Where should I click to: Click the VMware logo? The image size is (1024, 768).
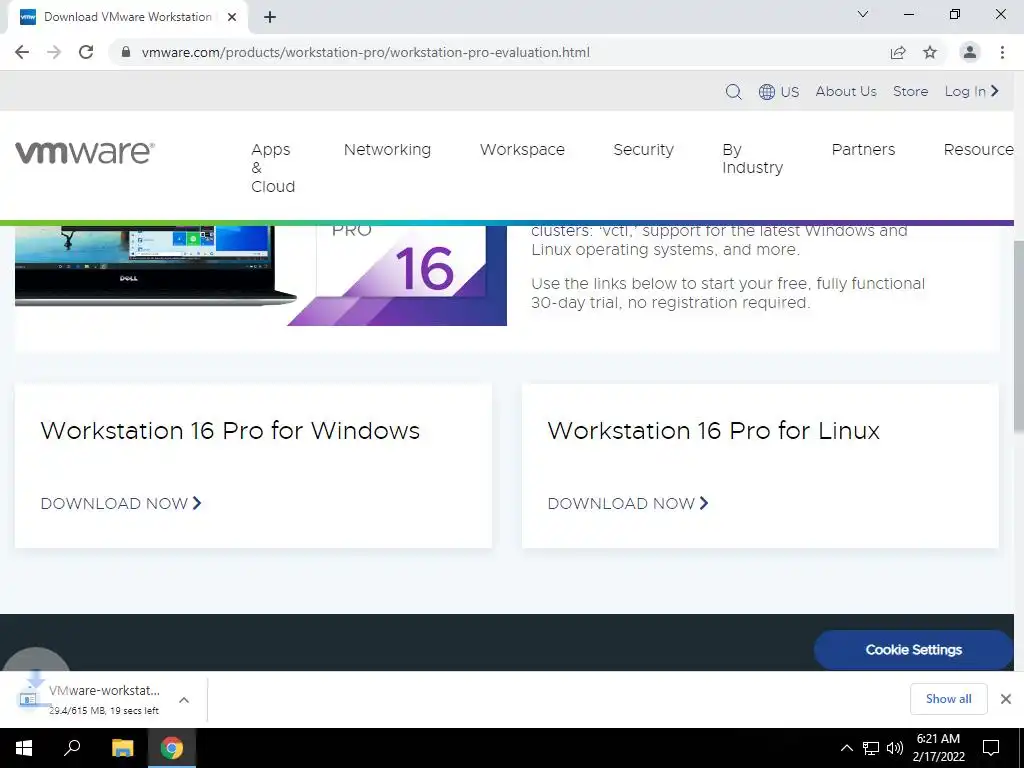pos(85,152)
